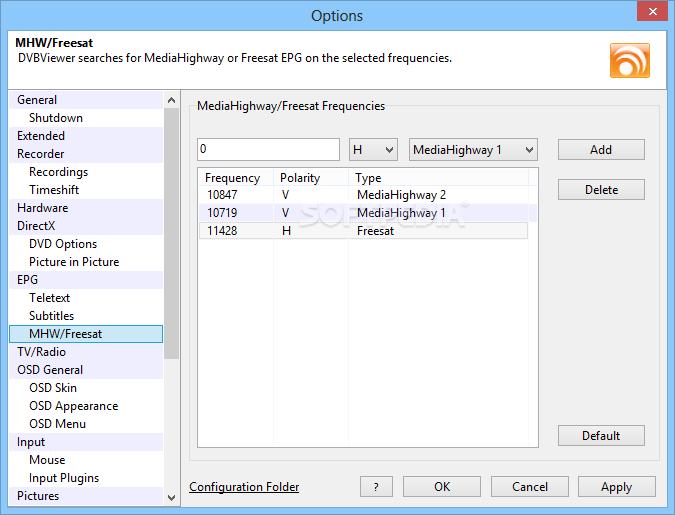
Task: Select the OSD General category
Action: [86, 370]
